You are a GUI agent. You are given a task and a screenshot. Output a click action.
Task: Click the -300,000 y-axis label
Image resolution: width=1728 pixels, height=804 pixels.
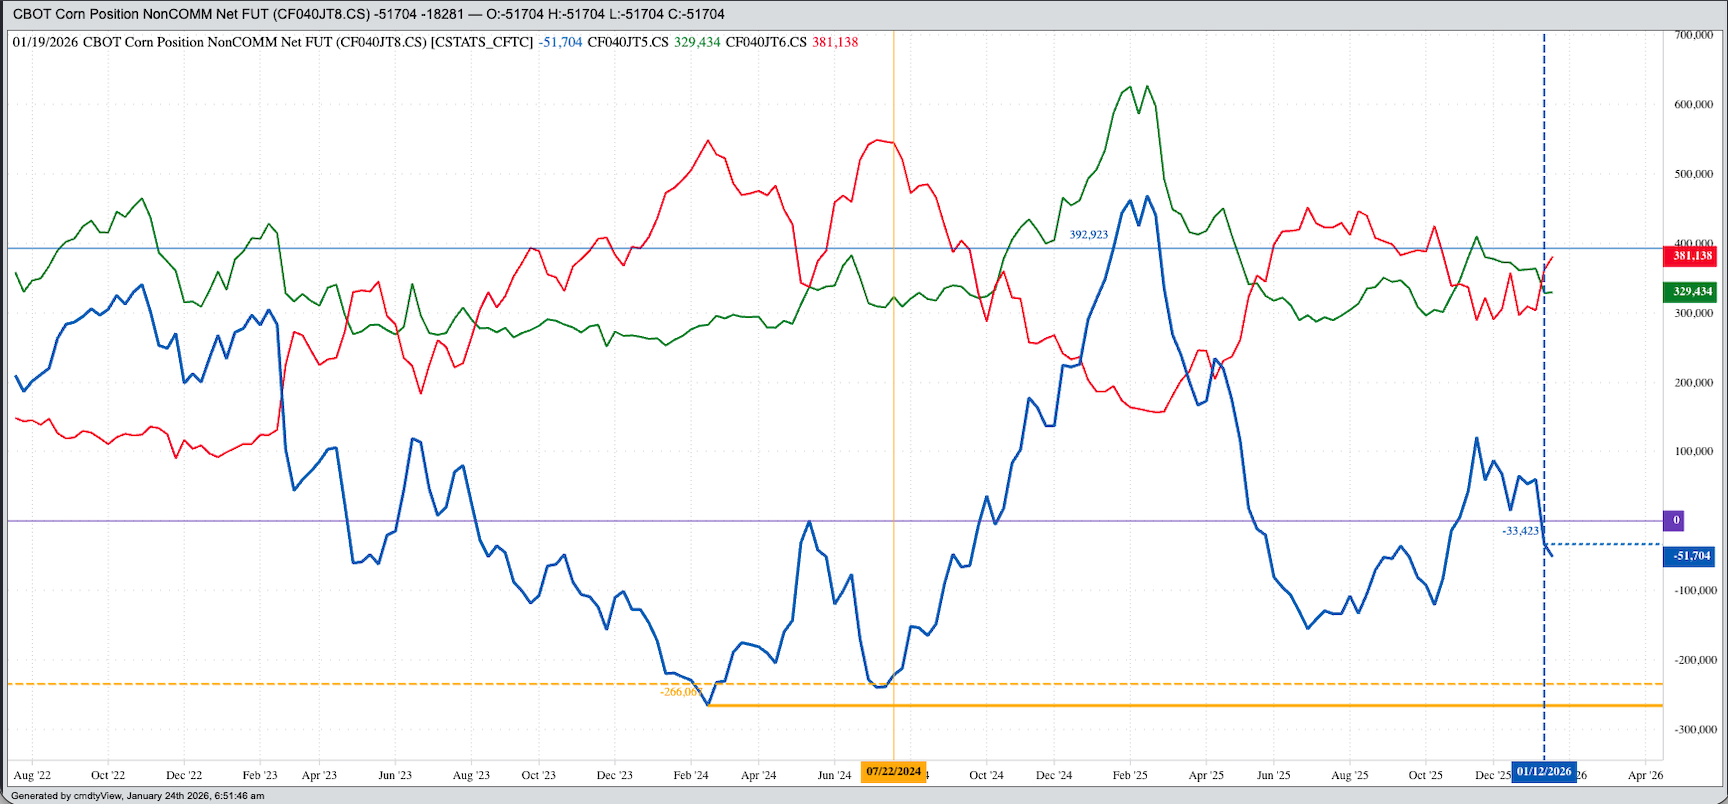1693,729
